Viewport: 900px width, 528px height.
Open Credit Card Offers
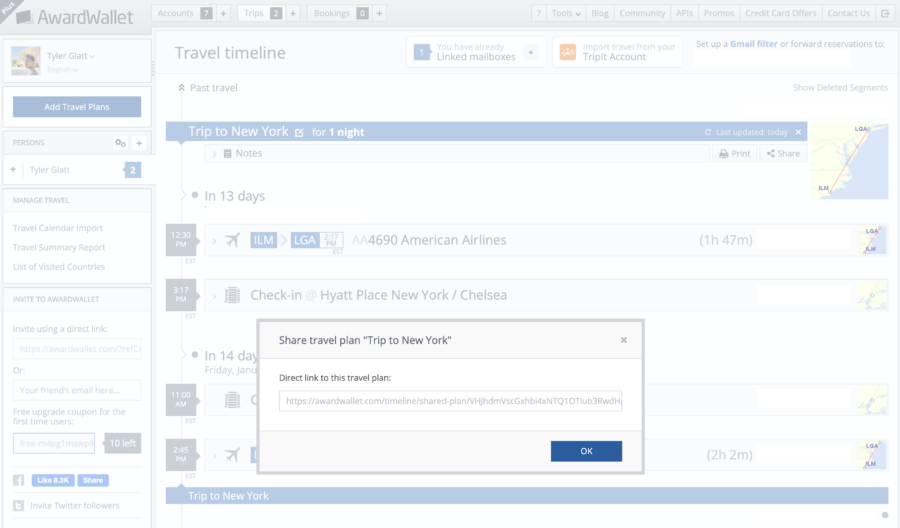point(781,13)
